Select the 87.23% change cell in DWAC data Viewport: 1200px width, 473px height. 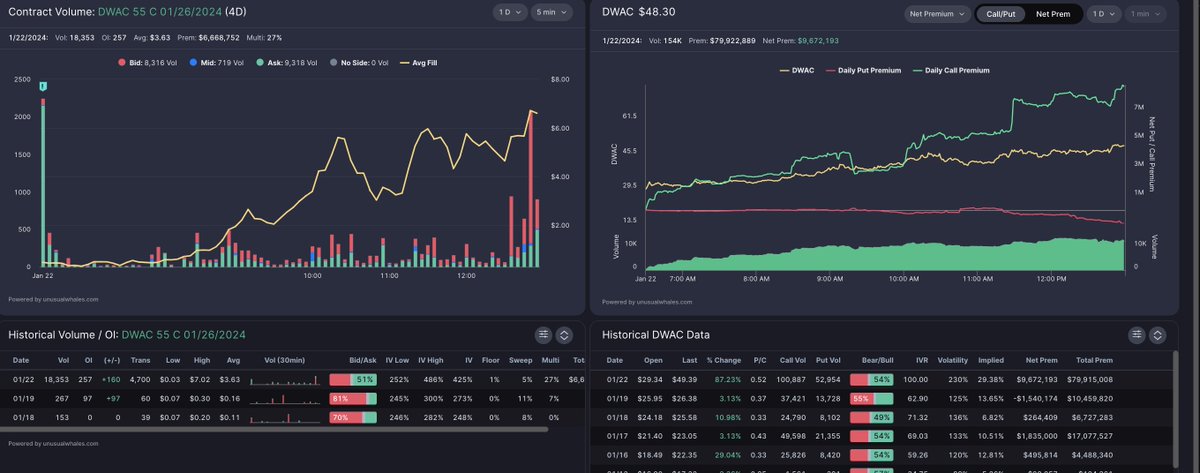click(x=726, y=380)
